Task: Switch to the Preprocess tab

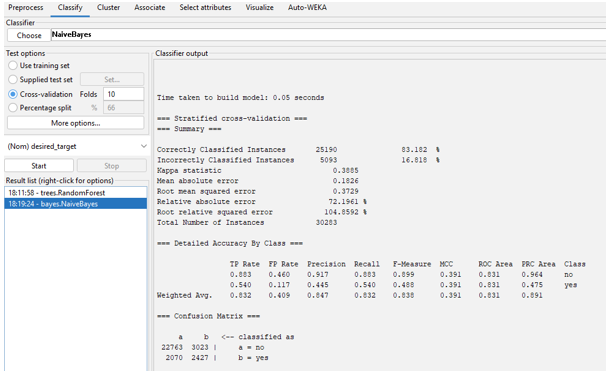Action: [26, 7]
